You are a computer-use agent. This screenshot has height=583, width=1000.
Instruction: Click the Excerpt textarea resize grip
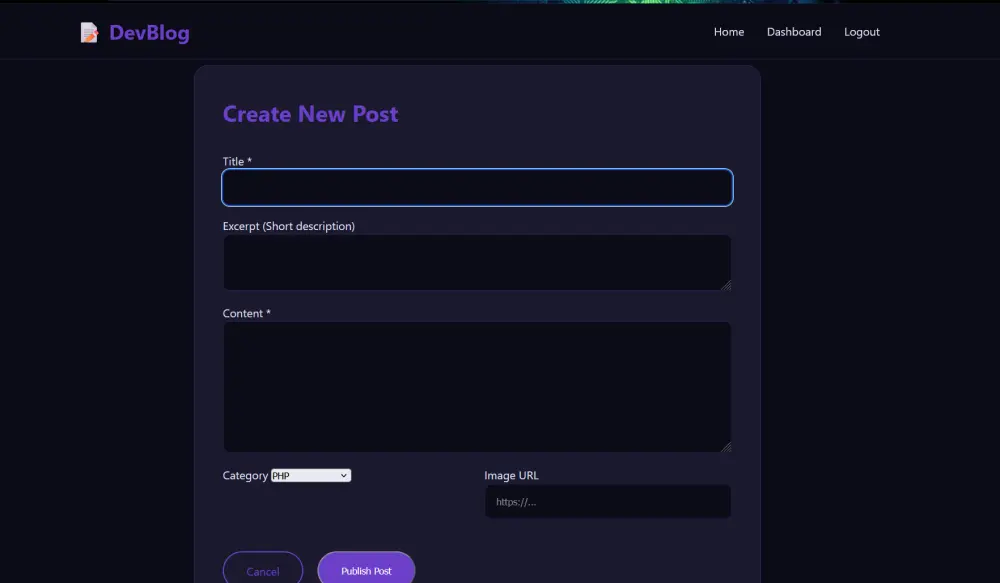727,285
